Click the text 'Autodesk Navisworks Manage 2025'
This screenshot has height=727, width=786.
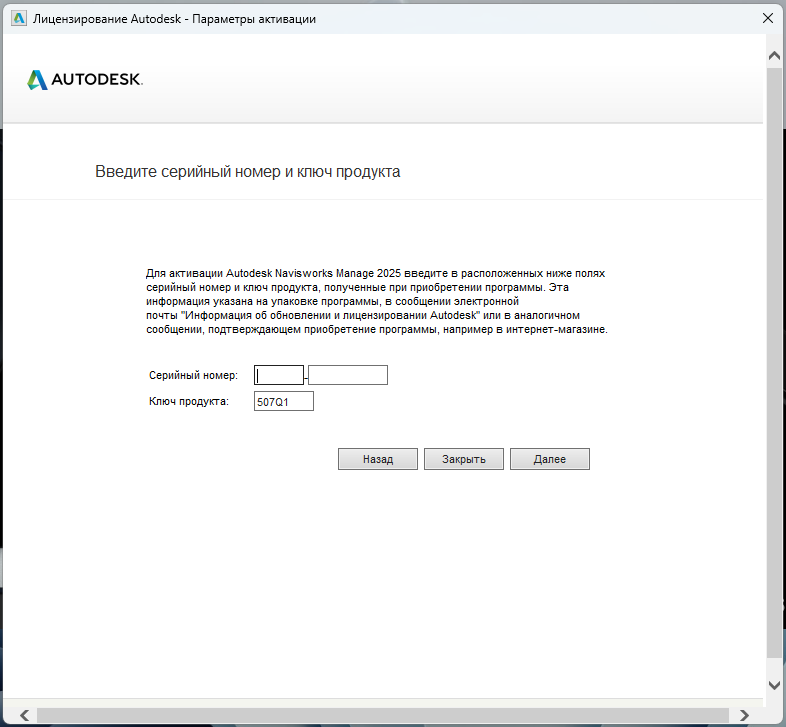pyautogui.click(x=313, y=273)
